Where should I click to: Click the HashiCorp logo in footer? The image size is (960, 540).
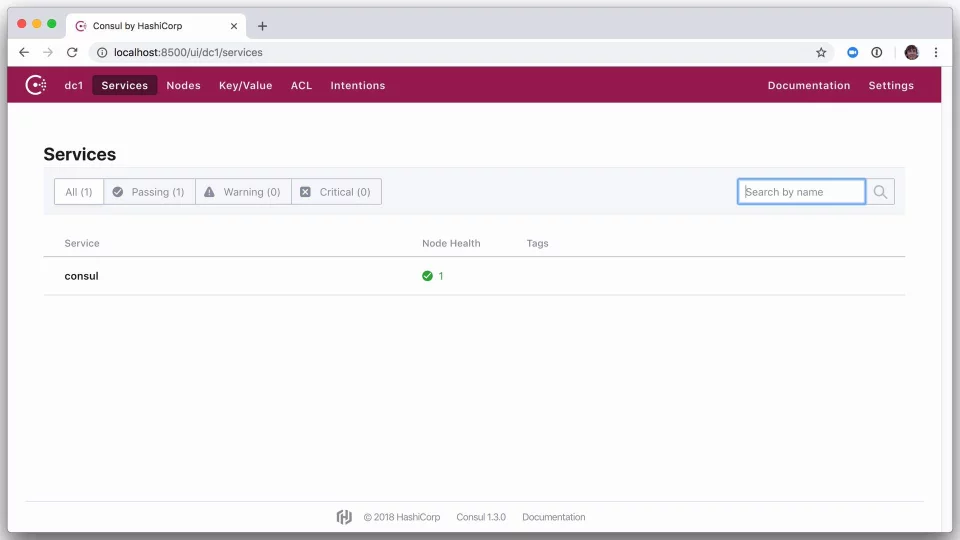point(344,517)
